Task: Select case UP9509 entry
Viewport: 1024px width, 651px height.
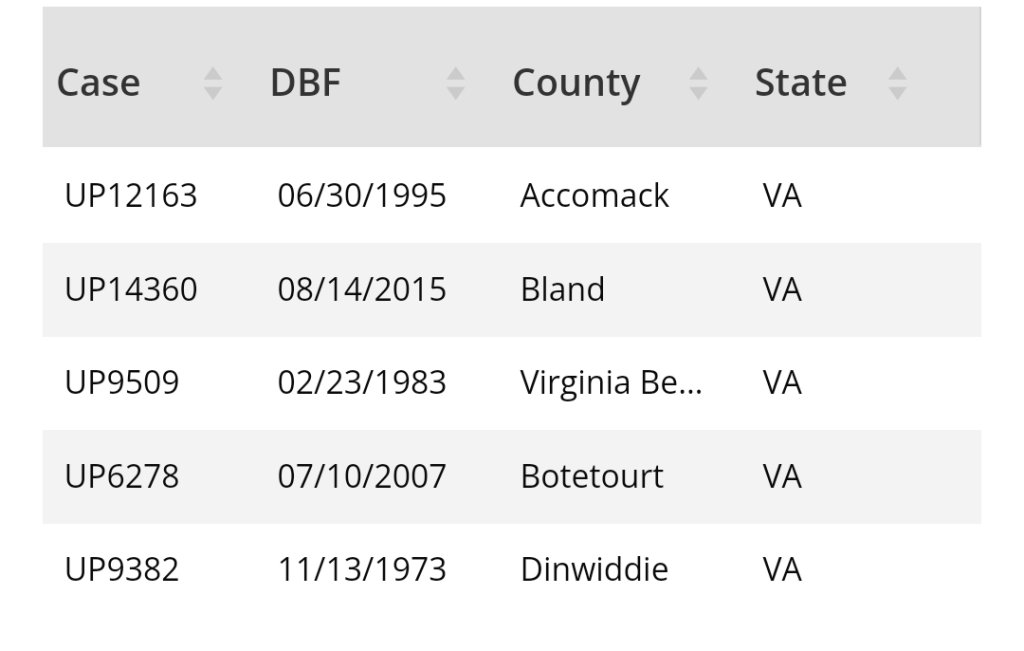Action: 122,383
